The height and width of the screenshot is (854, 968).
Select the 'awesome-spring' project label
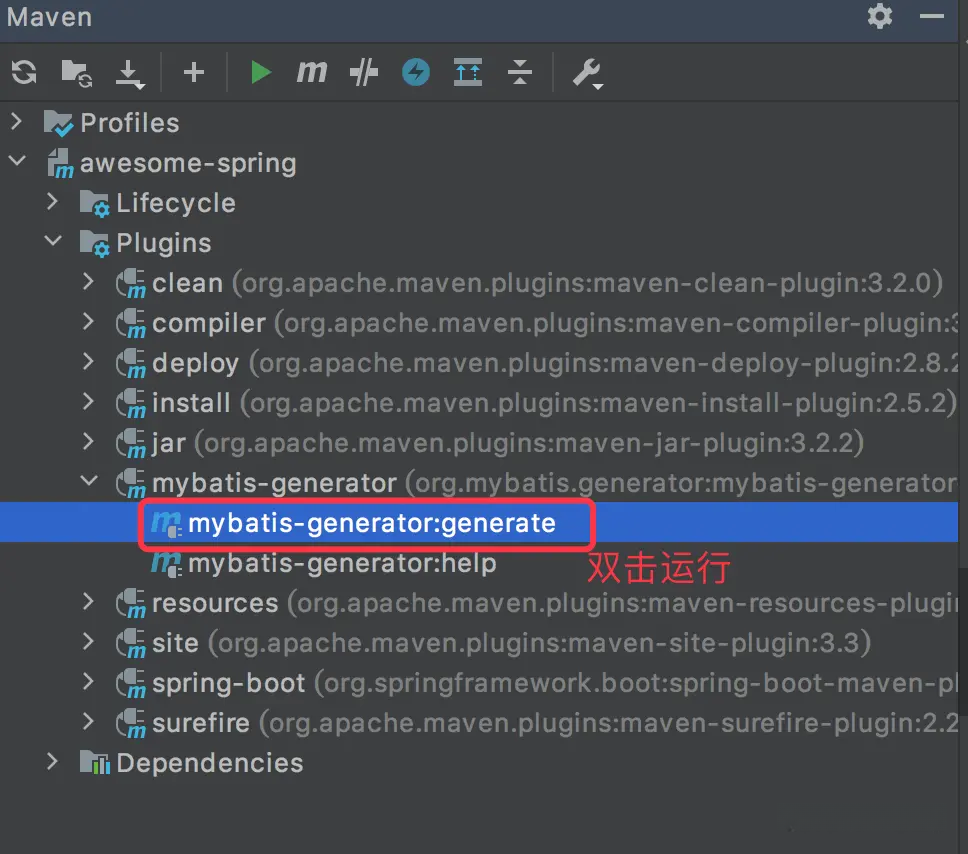coord(188,164)
